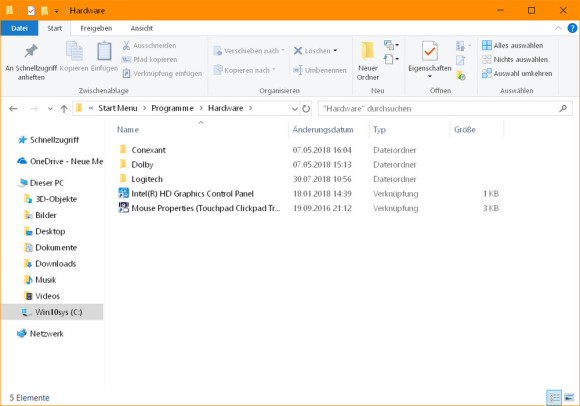Collapse the ribbon with chevron
This screenshot has width=580, height=406.
click(x=558, y=28)
